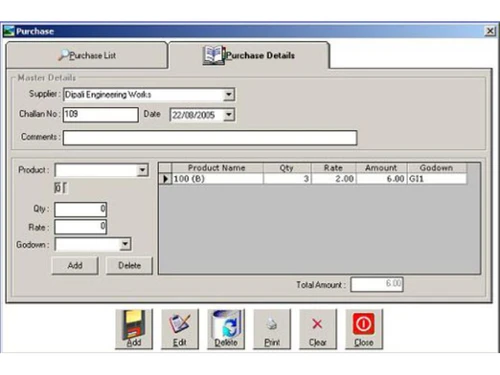
Task: Click the Delete recycle bin button
Action: pos(226,329)
